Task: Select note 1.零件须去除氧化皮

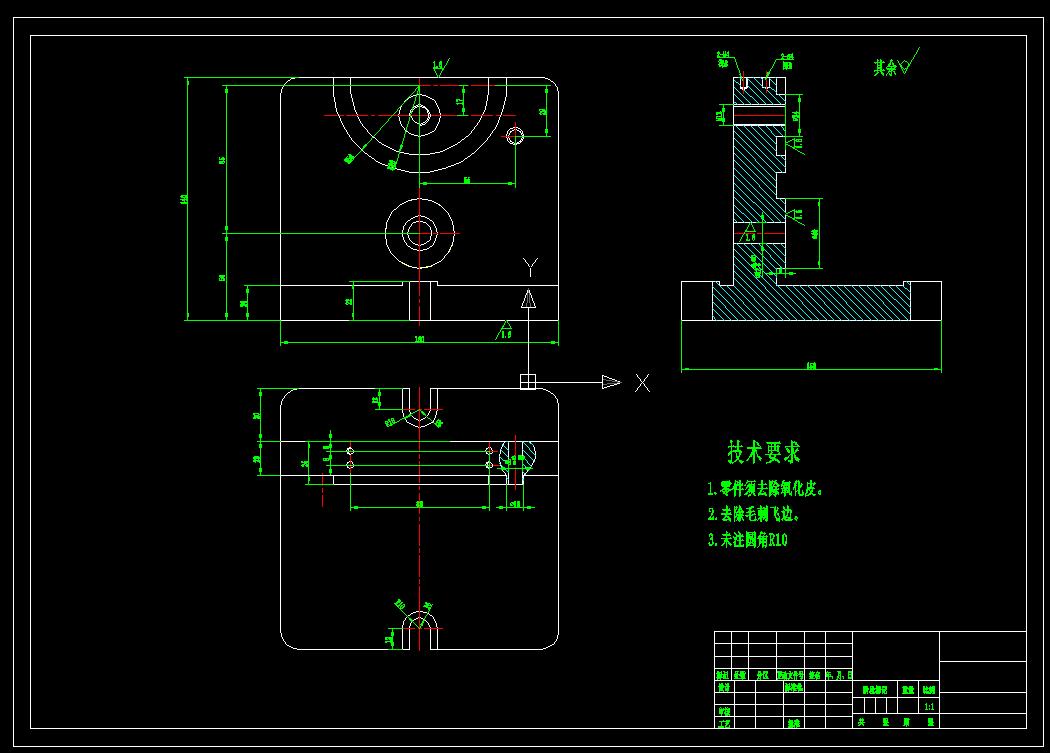Action: (764, 489)
